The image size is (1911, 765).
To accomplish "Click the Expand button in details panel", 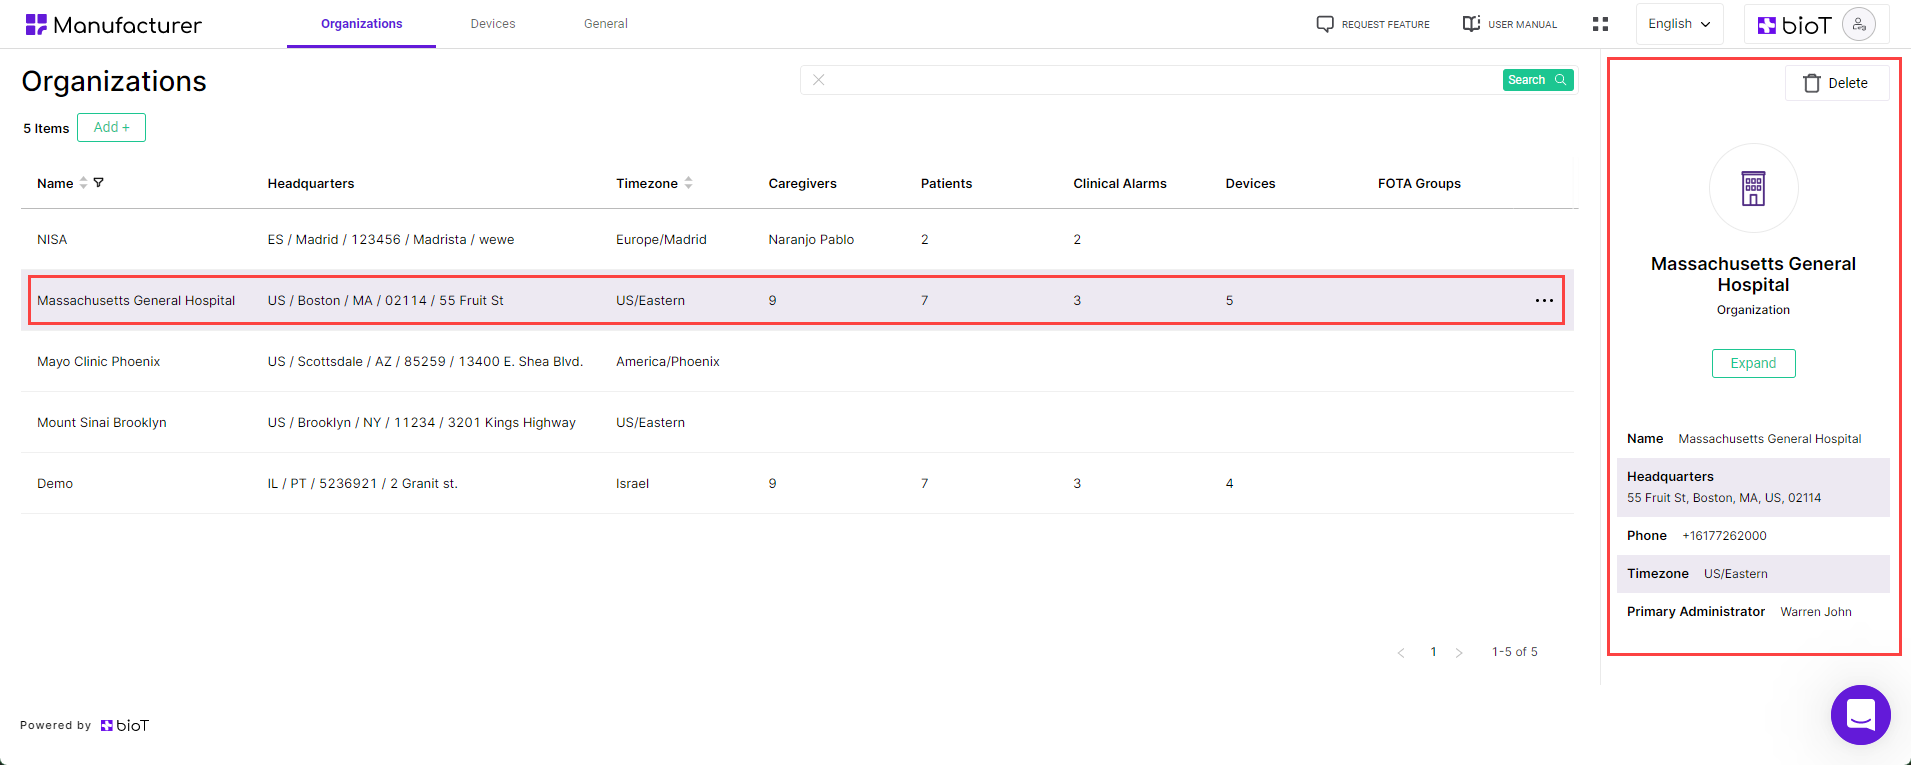I will coord(1753,363).
